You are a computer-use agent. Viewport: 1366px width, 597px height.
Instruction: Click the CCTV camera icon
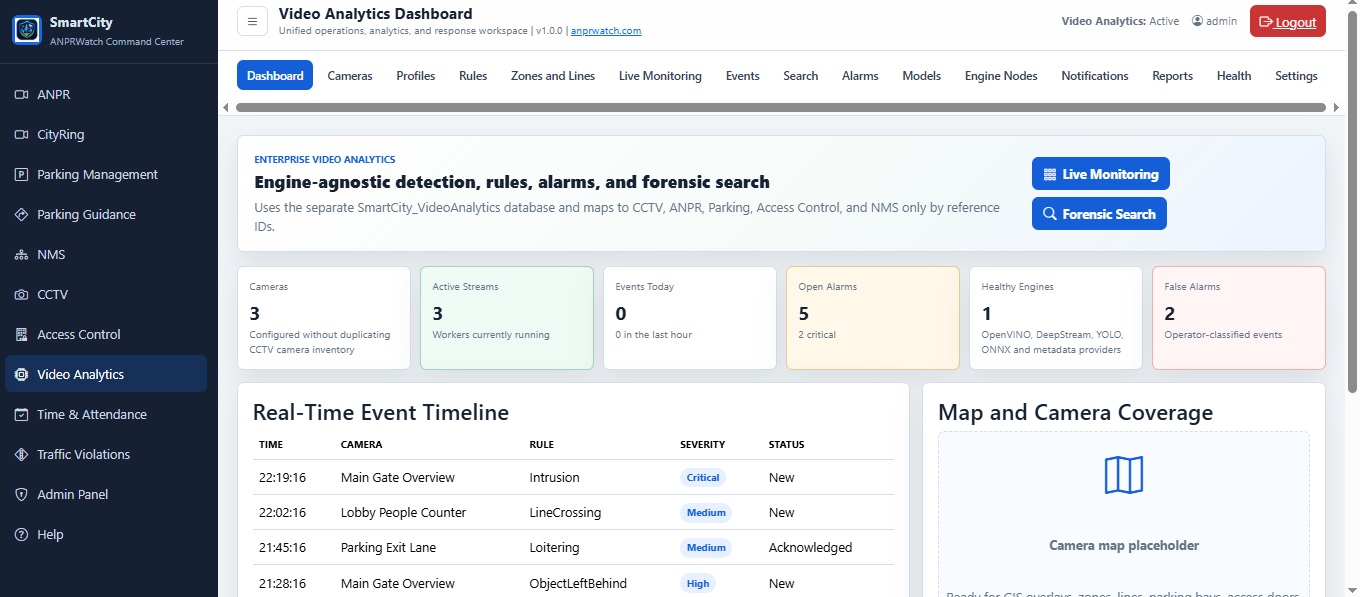click(21, 295)
